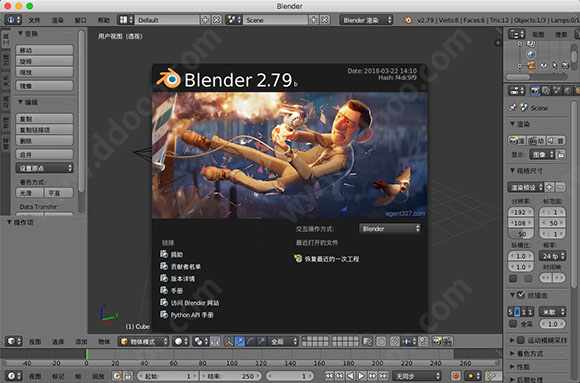
Task: Add a new scene with plus icon
Action: coord(313,20)
